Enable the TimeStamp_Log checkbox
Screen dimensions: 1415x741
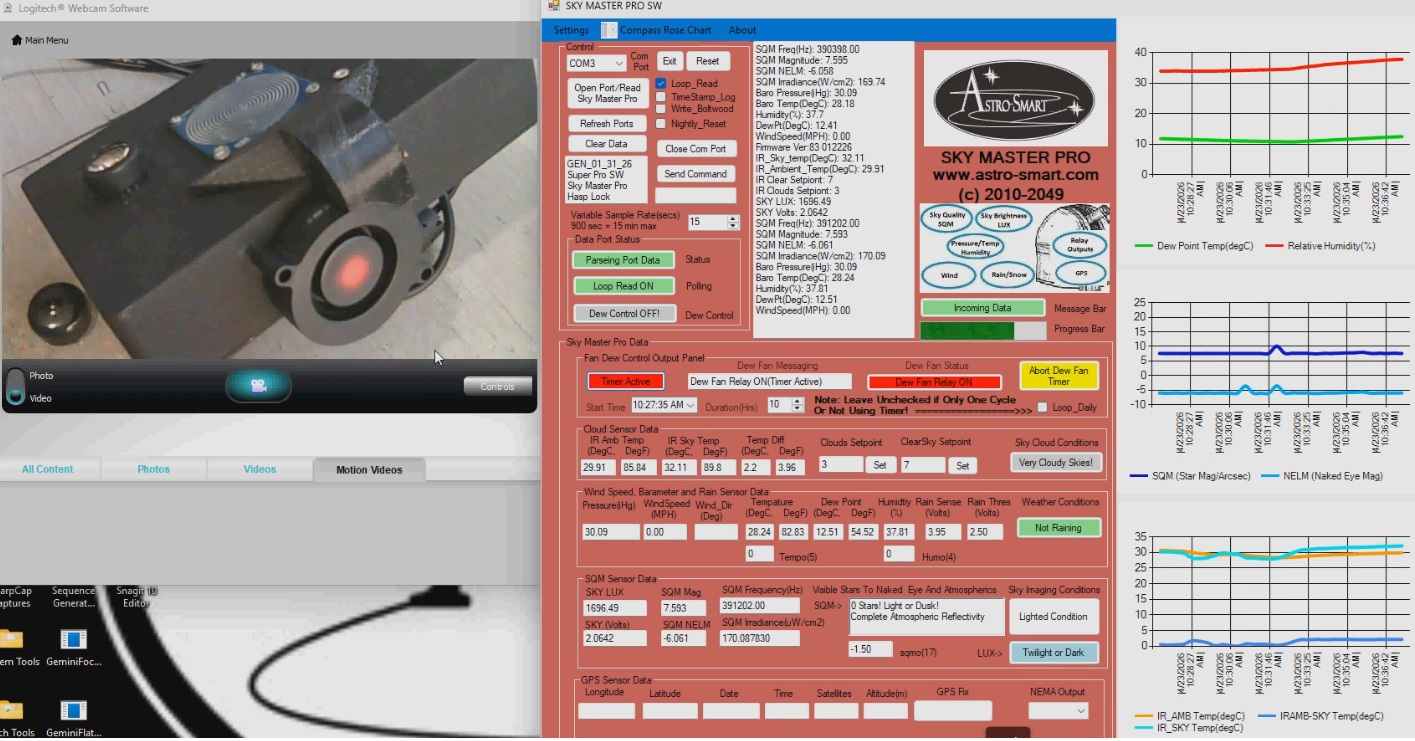(661, 97)
